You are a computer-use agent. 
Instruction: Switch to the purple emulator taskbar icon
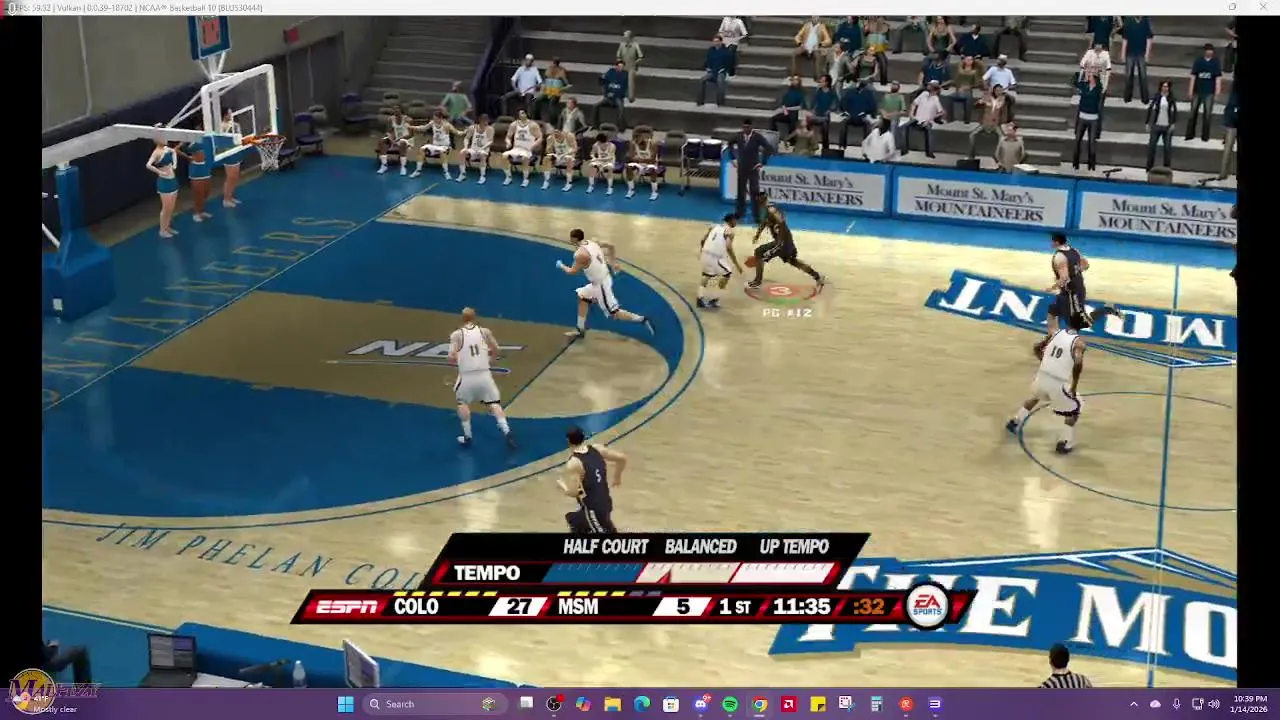tap(935, 704)
